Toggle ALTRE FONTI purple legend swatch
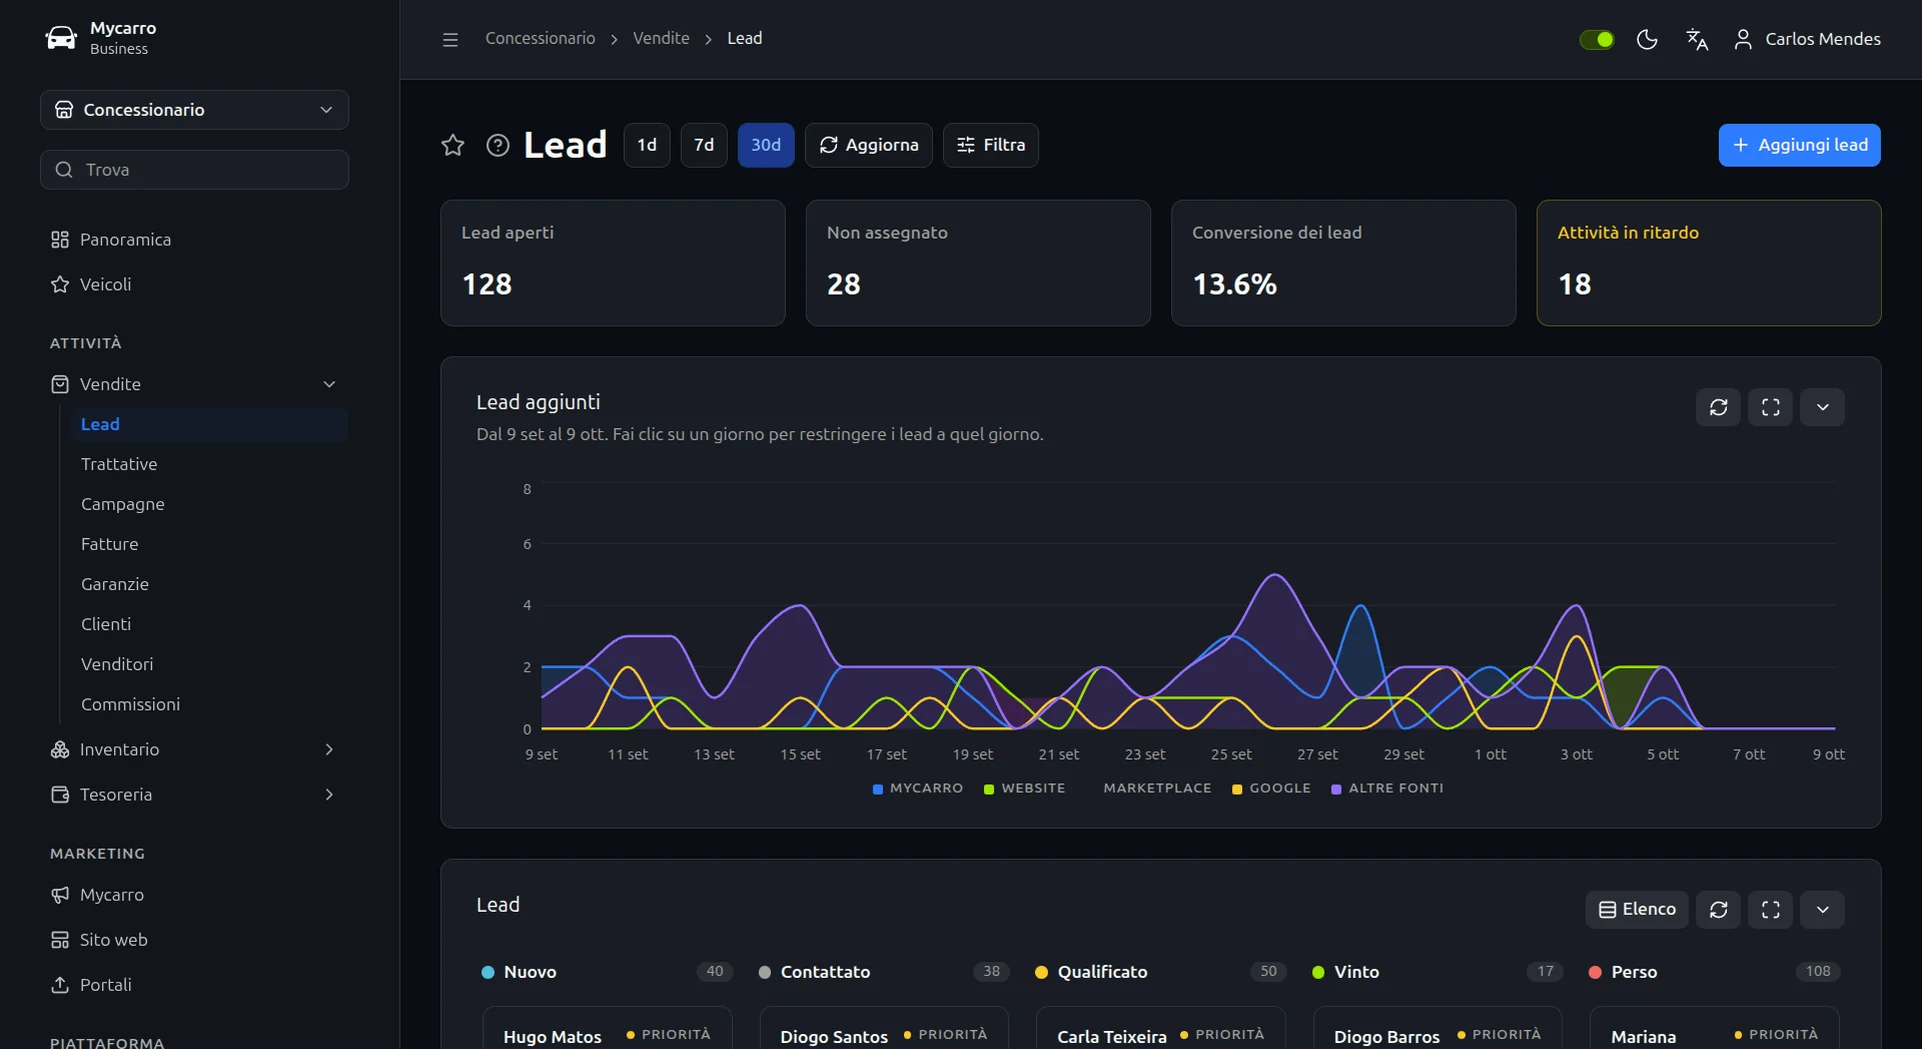1922x1049 pixels. coord(1336,789)
